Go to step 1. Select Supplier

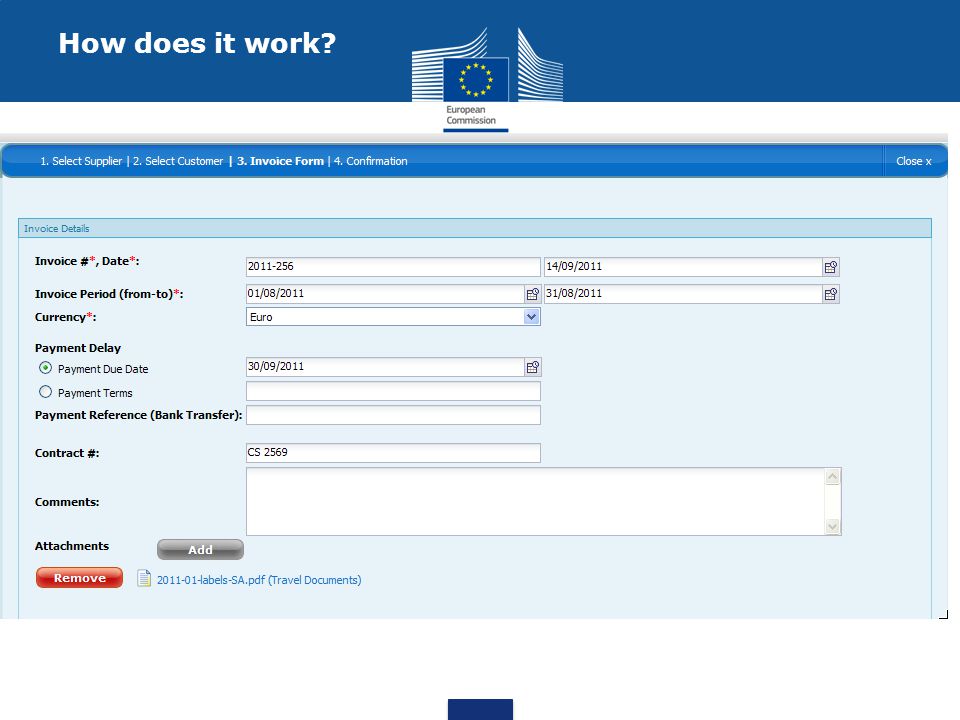point(81,161)
